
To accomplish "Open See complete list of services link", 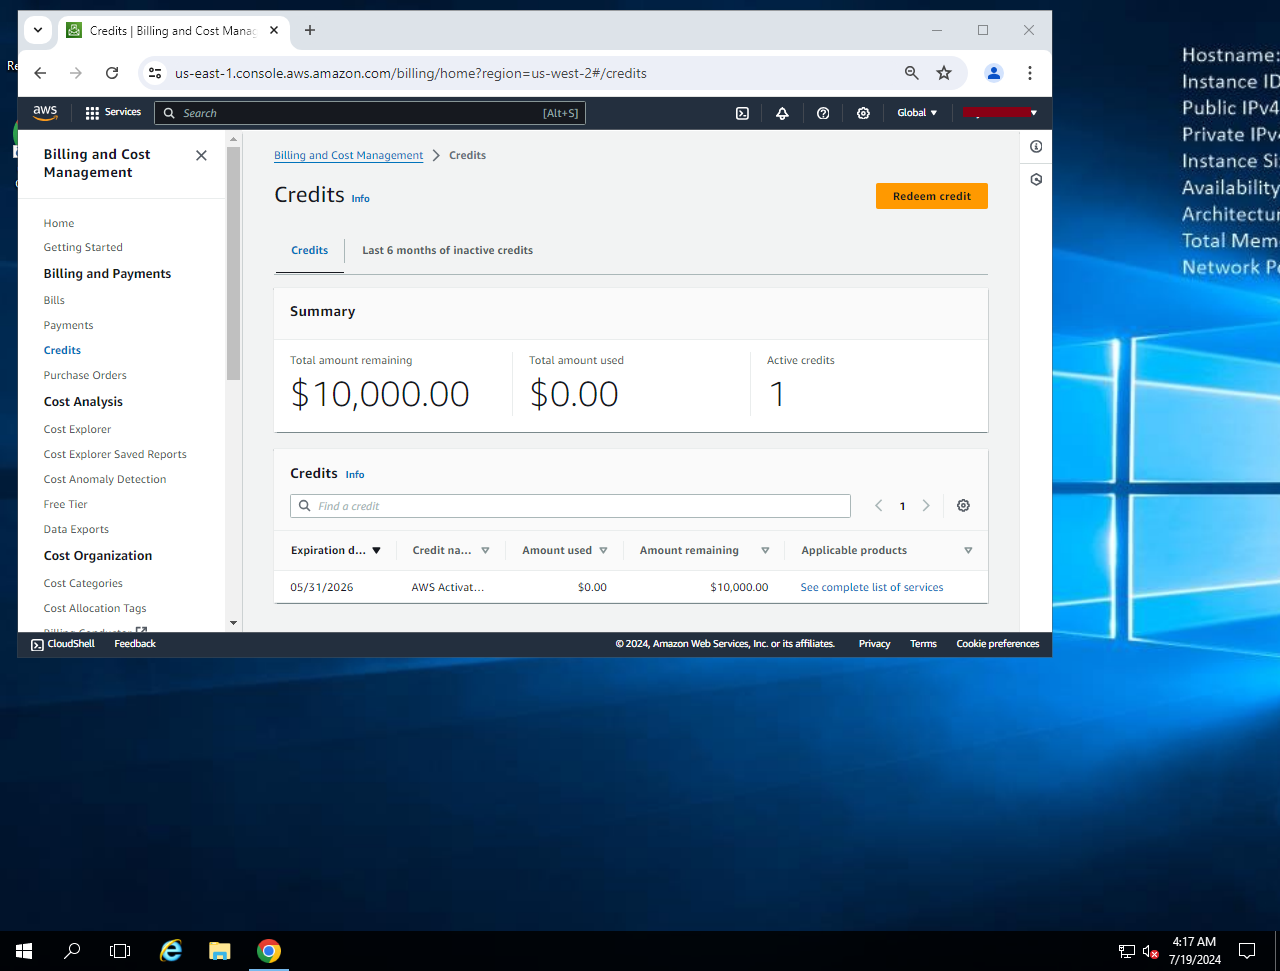I will point(872,587).
